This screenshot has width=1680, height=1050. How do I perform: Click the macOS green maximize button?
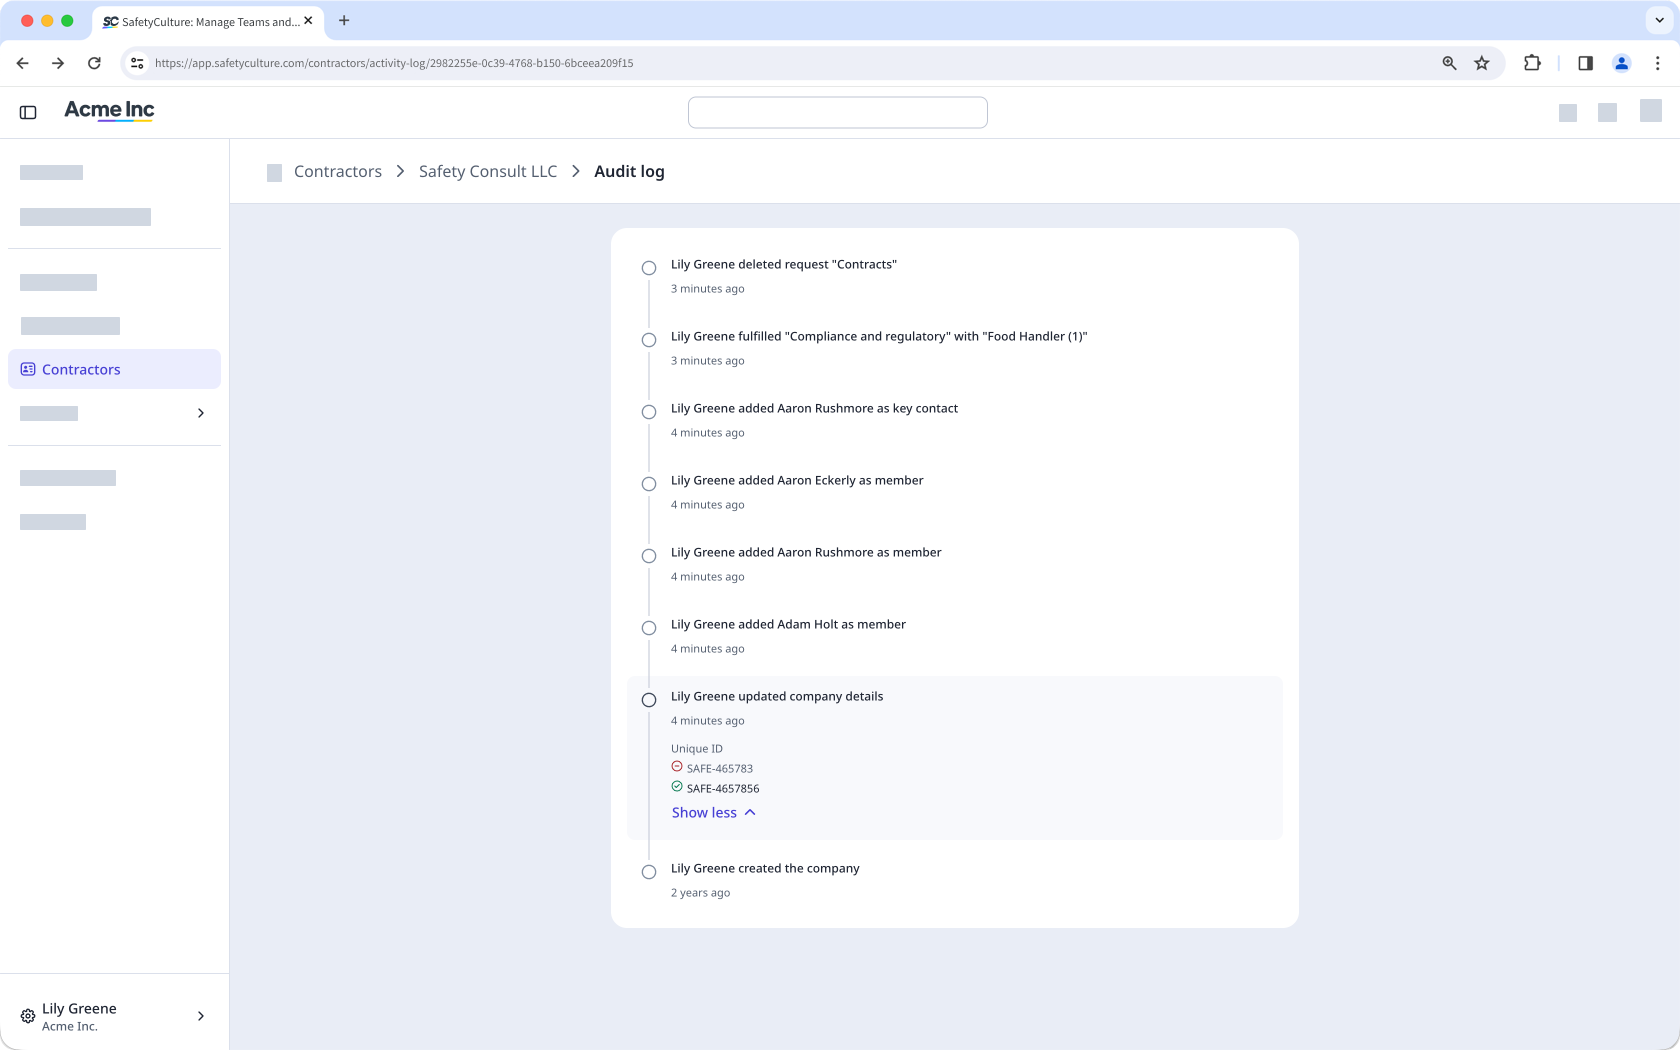[67, 21]
